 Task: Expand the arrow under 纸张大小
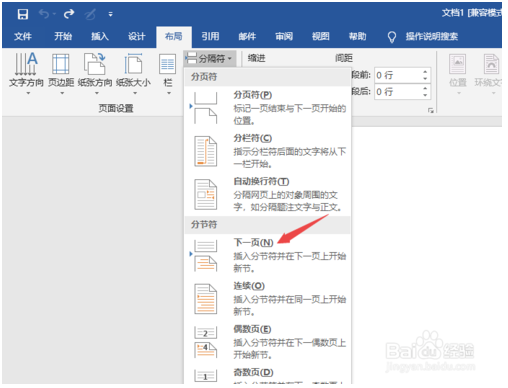tap(135, 93)
